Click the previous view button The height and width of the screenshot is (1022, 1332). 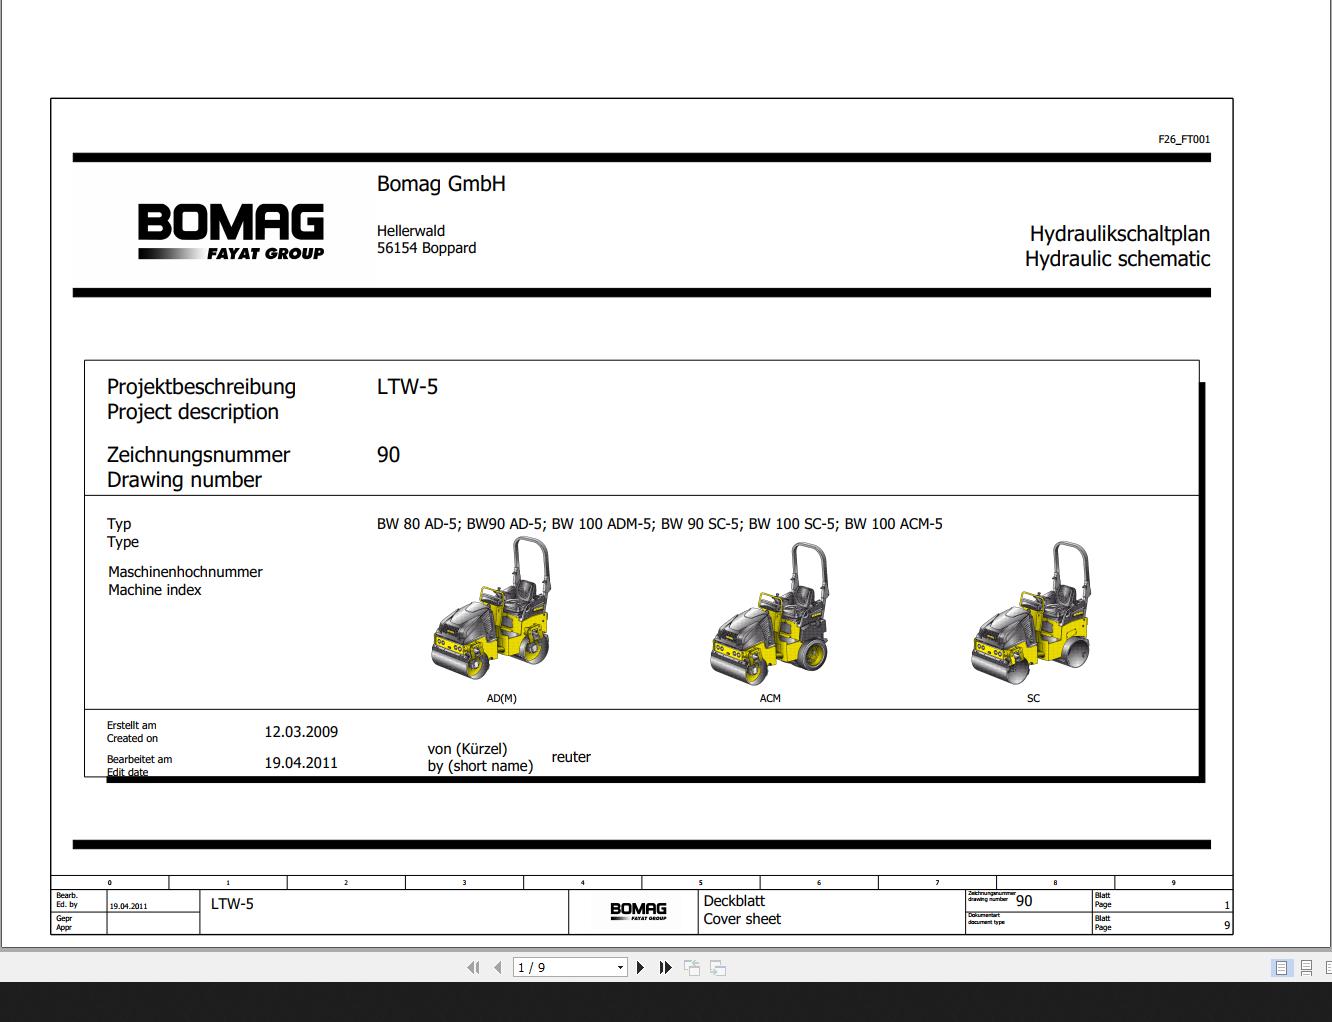692,967
